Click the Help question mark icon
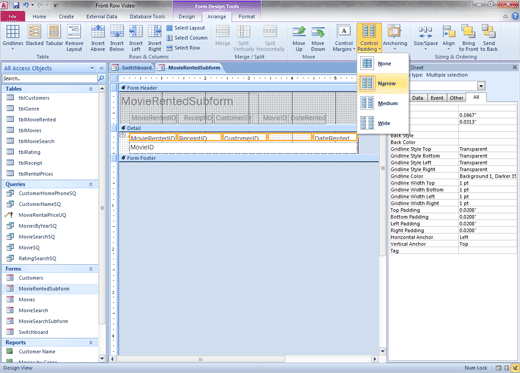 (515, 16)
